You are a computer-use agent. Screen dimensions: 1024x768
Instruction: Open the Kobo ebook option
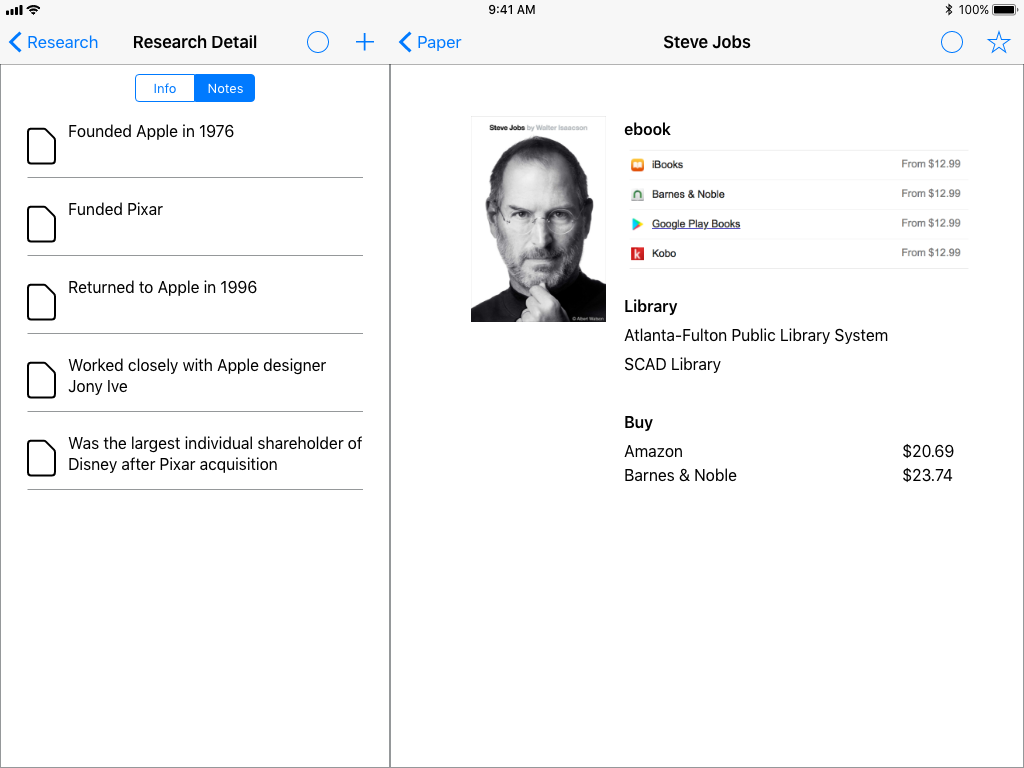pyautogui.click(x=798, y=253)
